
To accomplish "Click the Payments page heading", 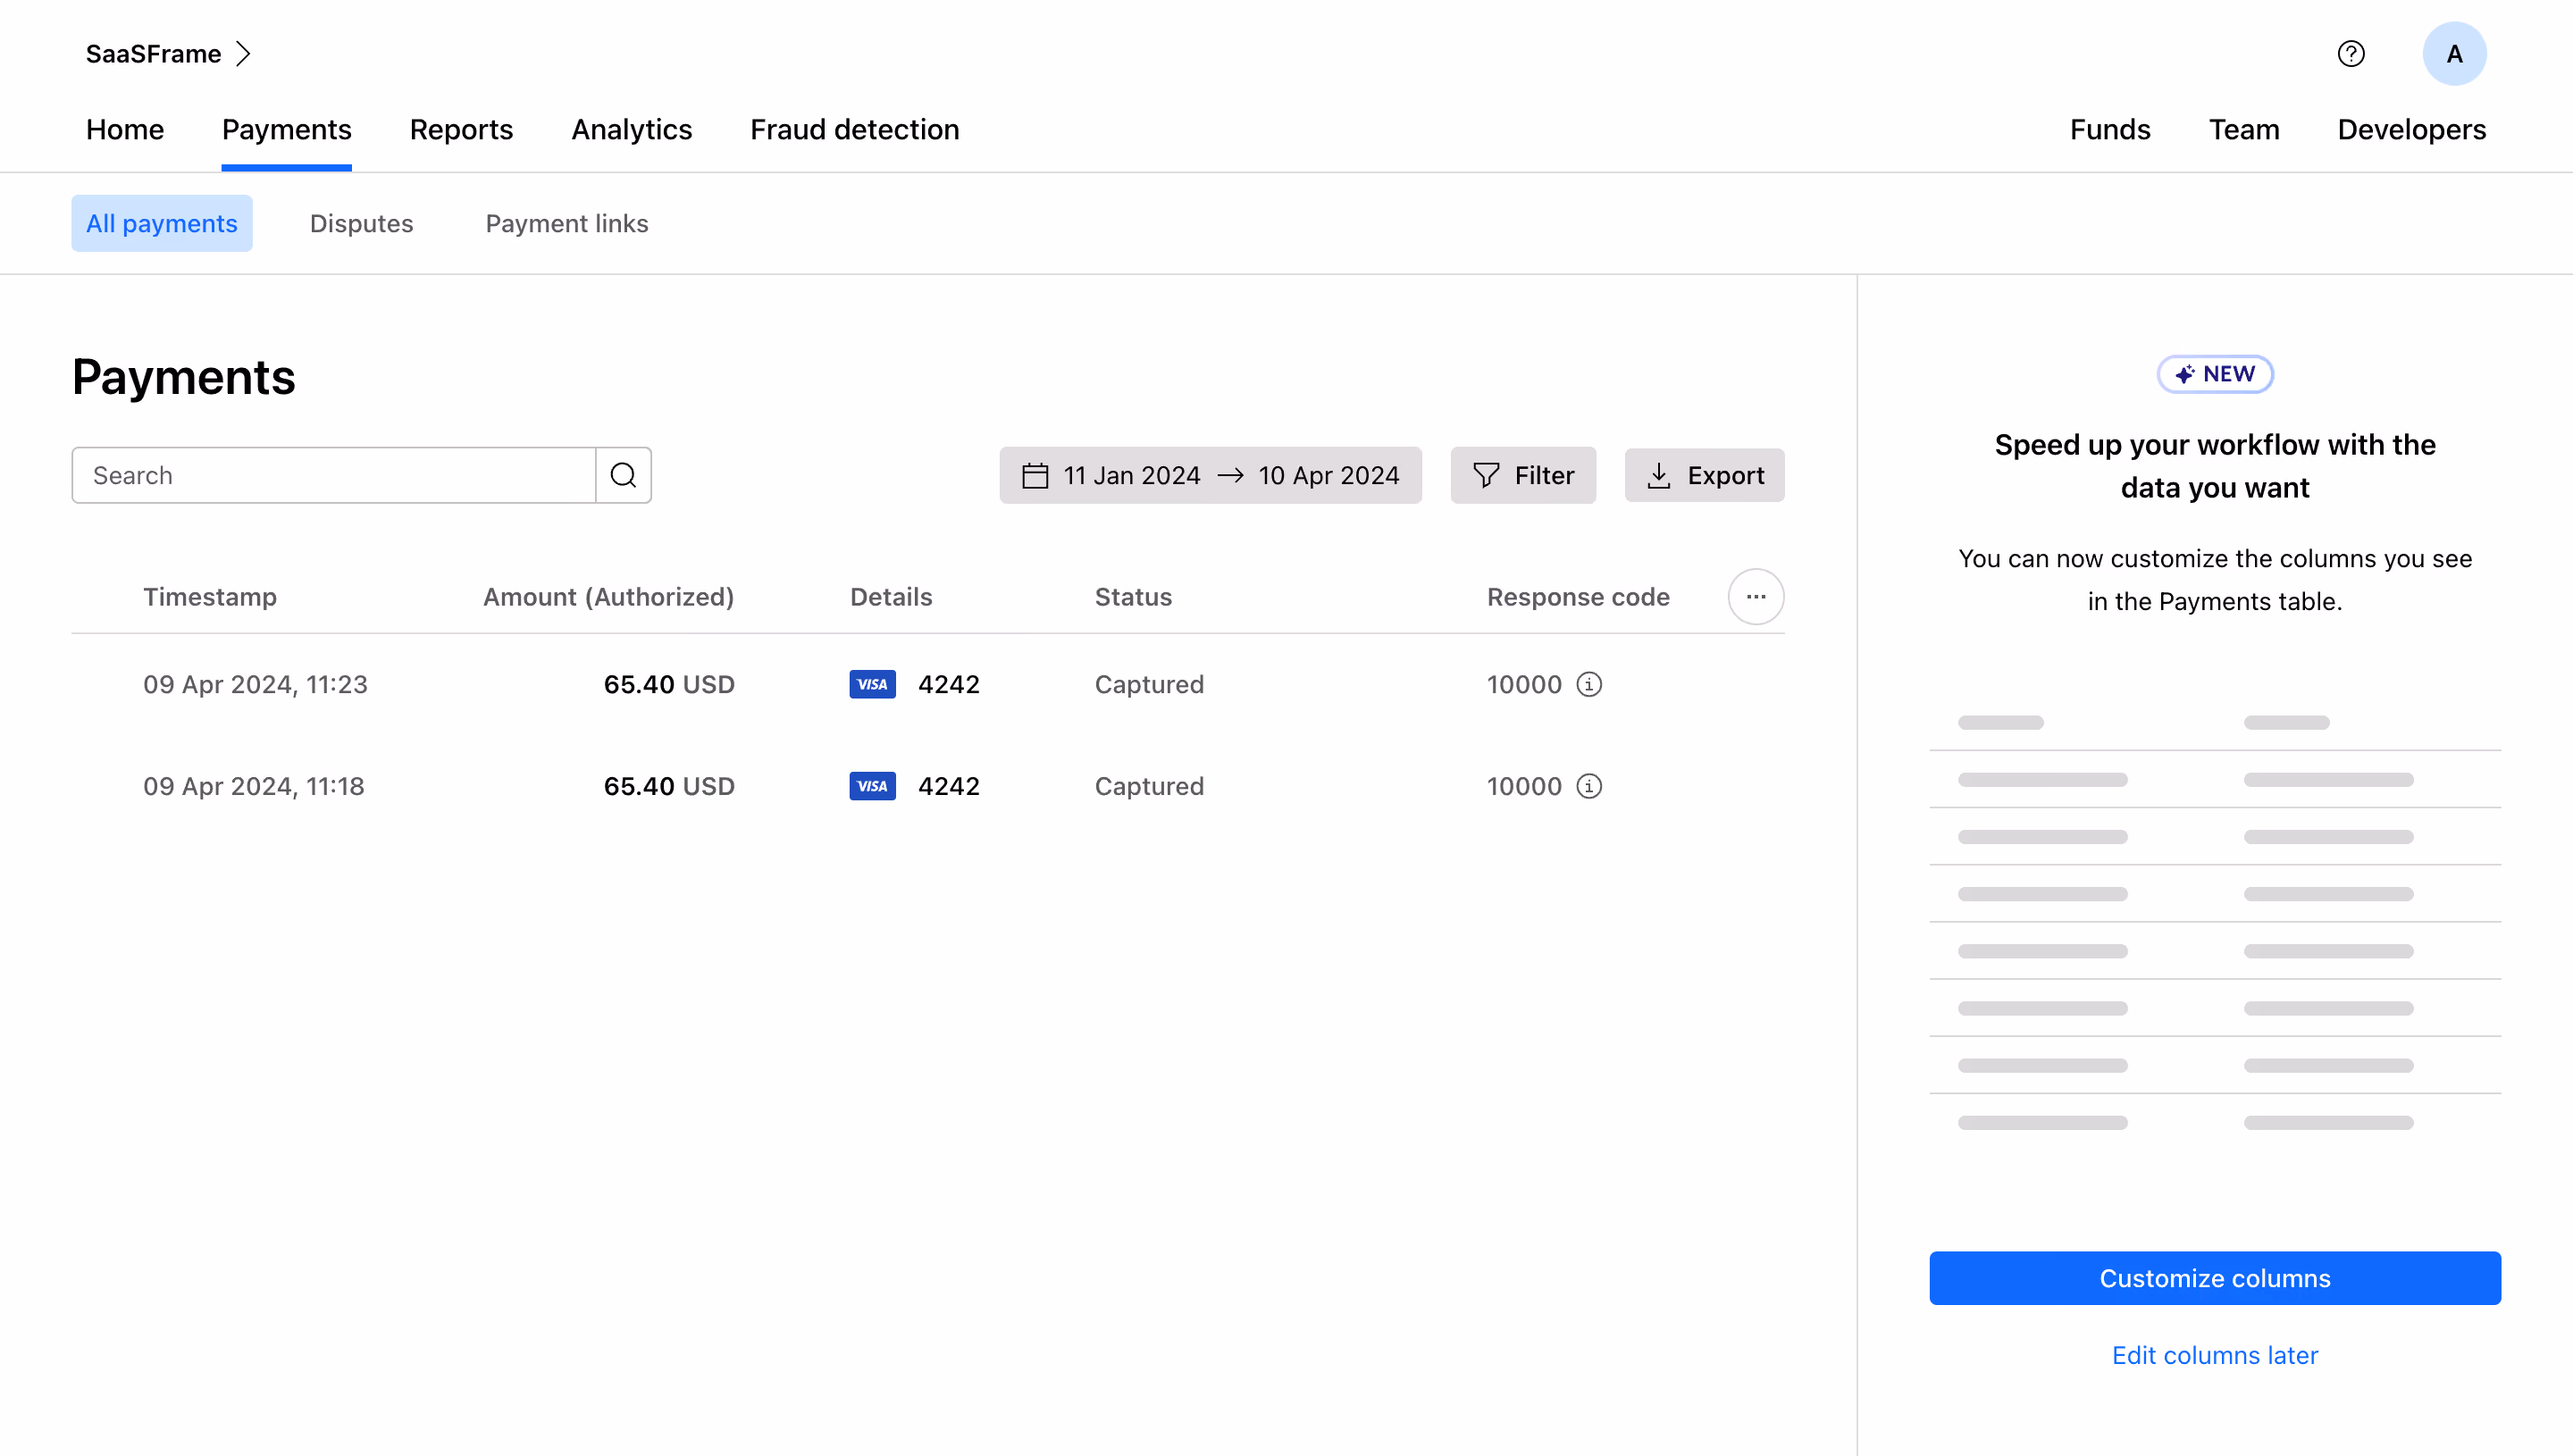I will (x=184, y=378).
